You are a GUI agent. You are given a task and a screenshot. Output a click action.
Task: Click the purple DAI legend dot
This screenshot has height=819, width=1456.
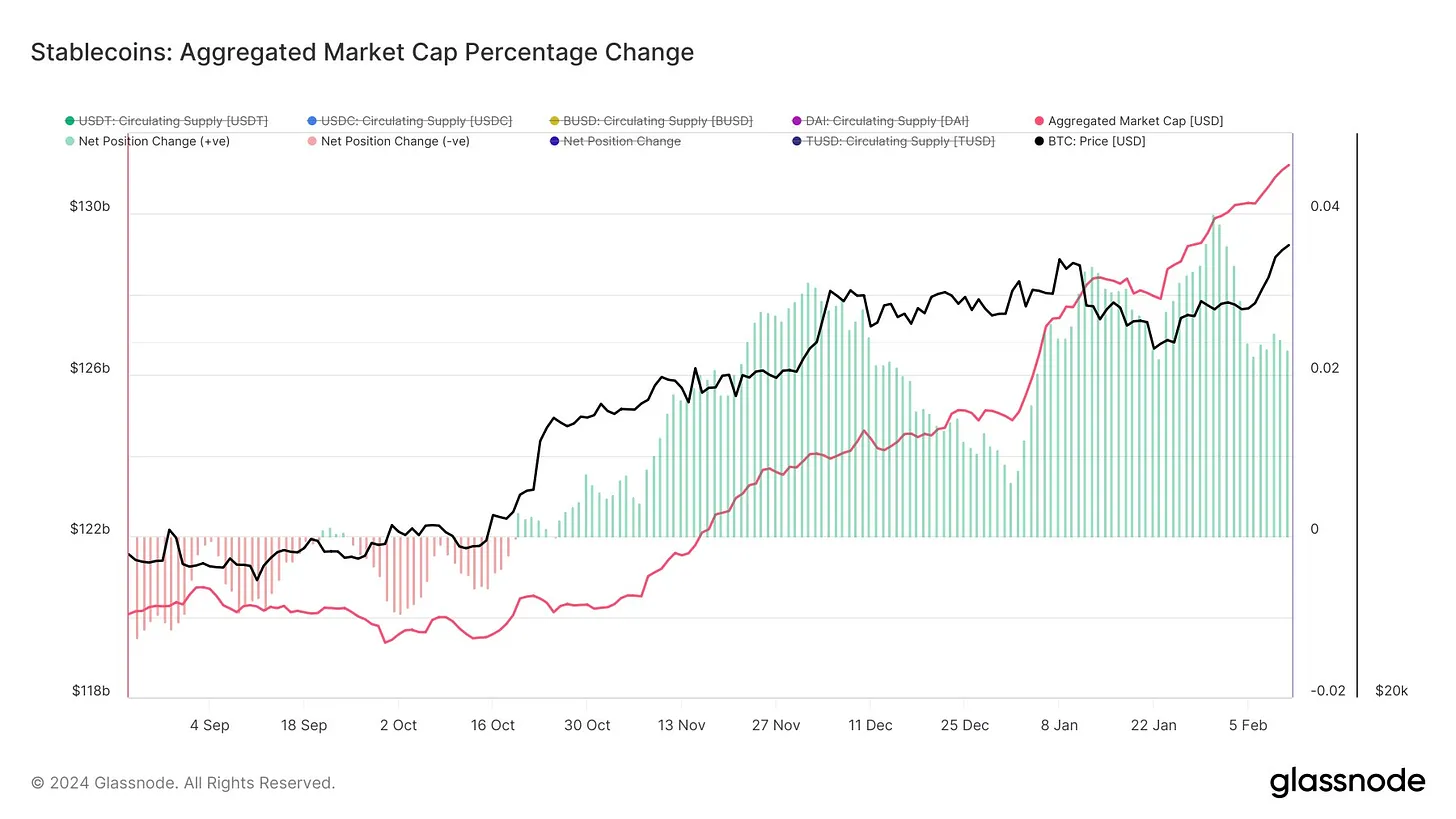tap(797, 121)
